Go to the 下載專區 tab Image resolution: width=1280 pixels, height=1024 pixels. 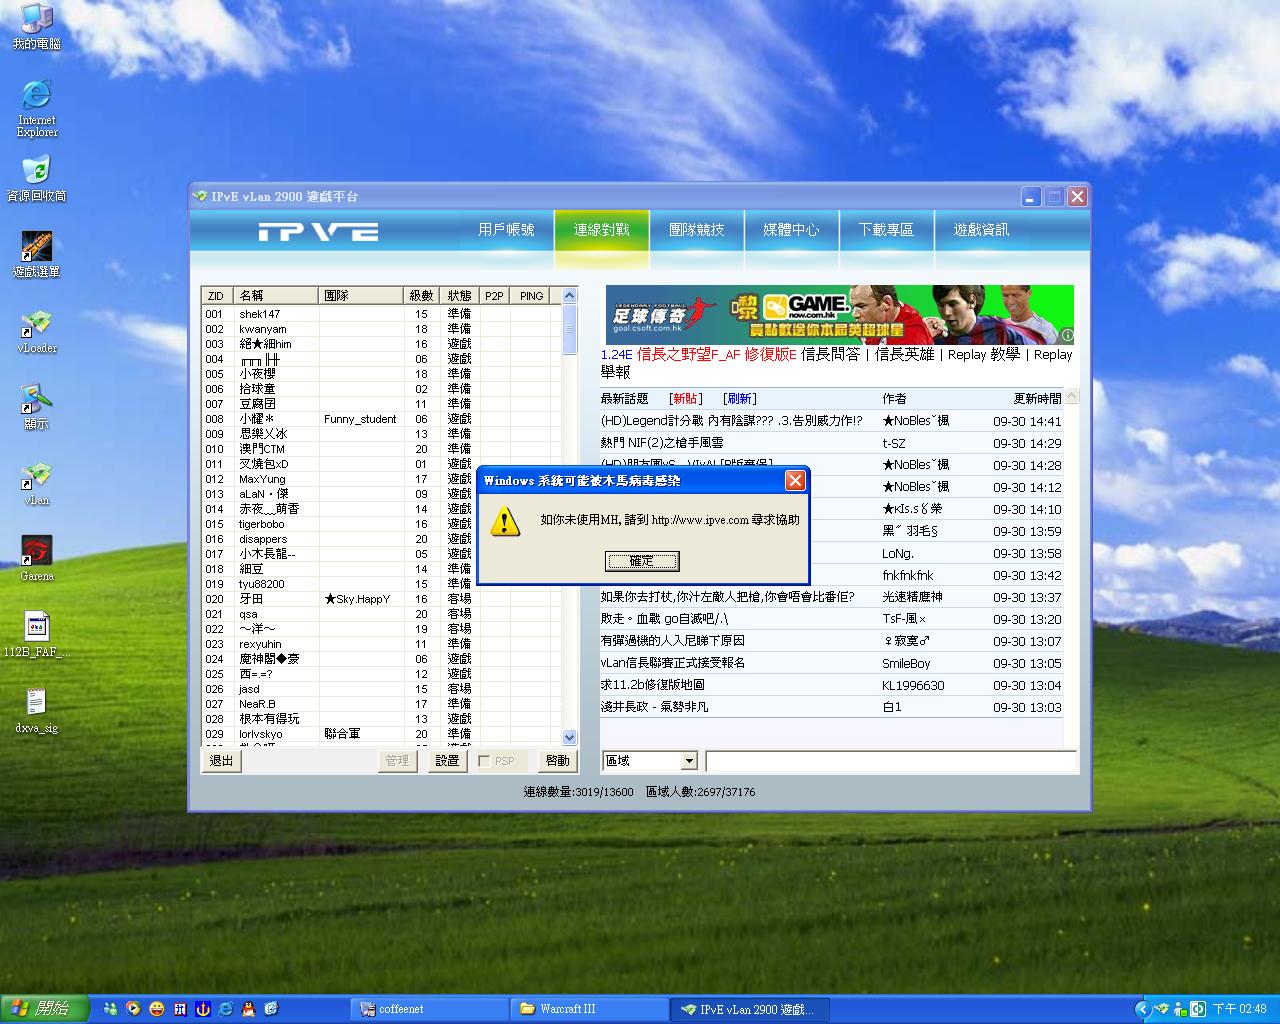[886, 230]
